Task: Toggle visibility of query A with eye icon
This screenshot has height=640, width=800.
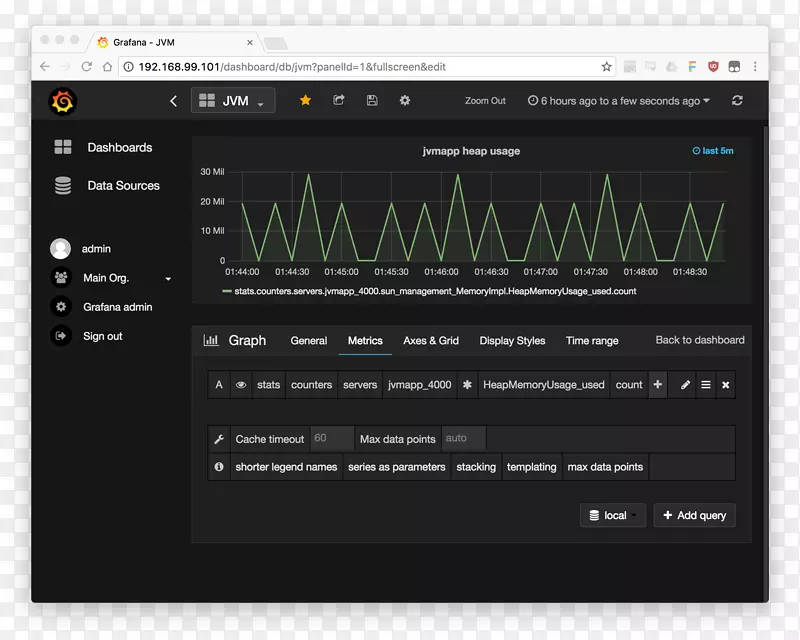Action: [x=241, y=385]
